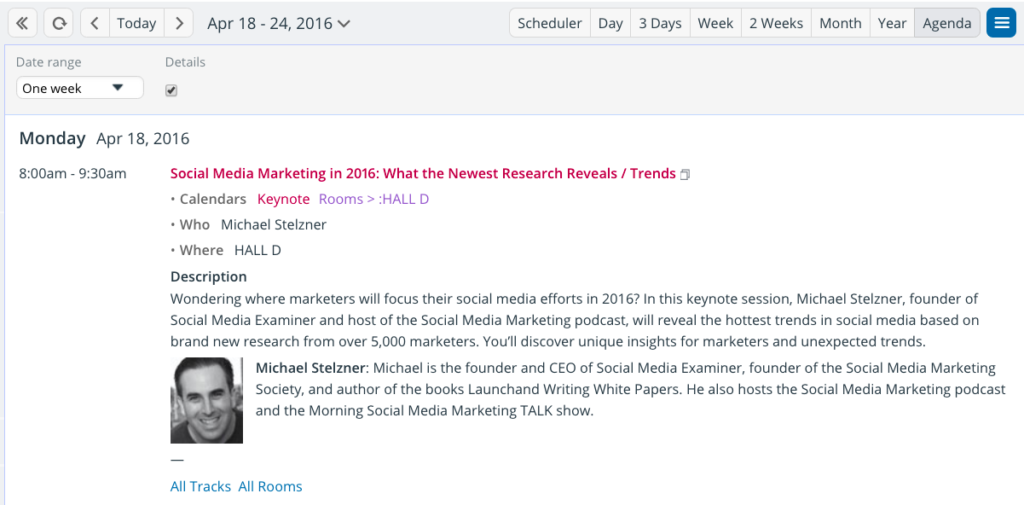
Task: Click the Keynote calendar label
Action: coord(283,199)
